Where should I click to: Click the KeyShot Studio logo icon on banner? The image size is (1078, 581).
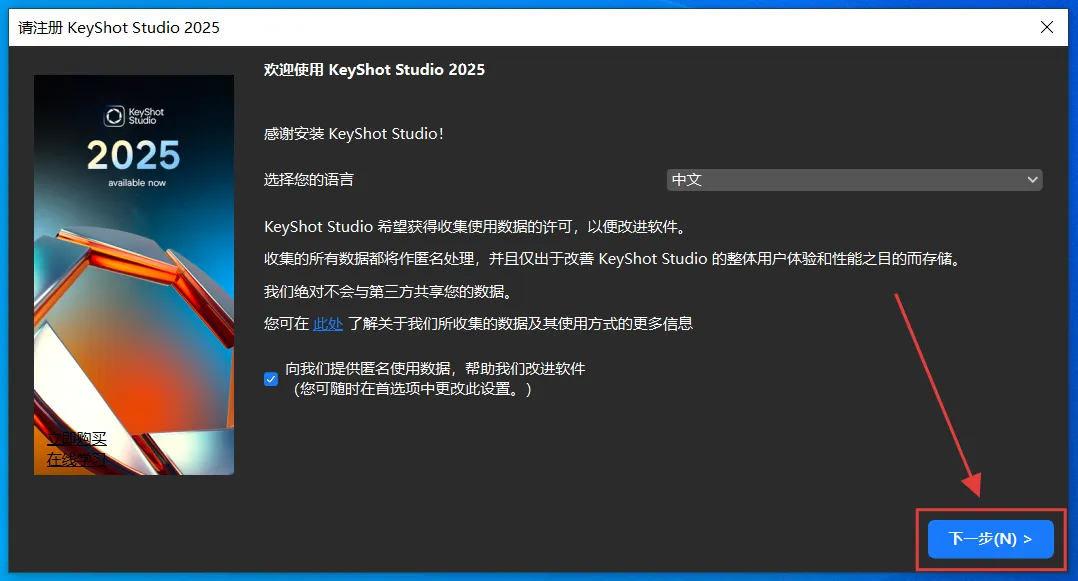114,116
